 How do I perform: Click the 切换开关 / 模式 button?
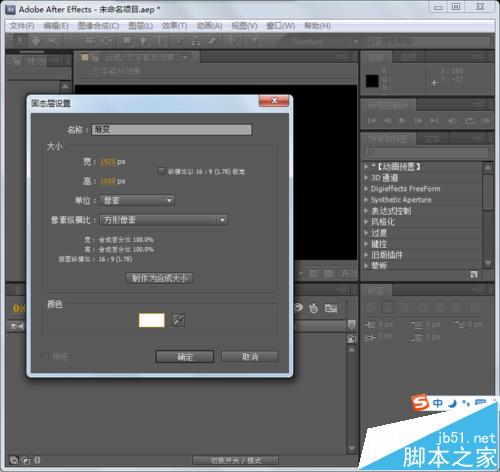click(236, 460)
